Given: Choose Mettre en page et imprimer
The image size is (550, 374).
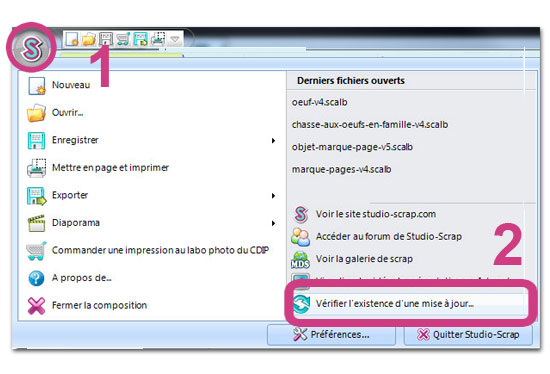Looking at the screenshot, I should (x=110, y=168).
